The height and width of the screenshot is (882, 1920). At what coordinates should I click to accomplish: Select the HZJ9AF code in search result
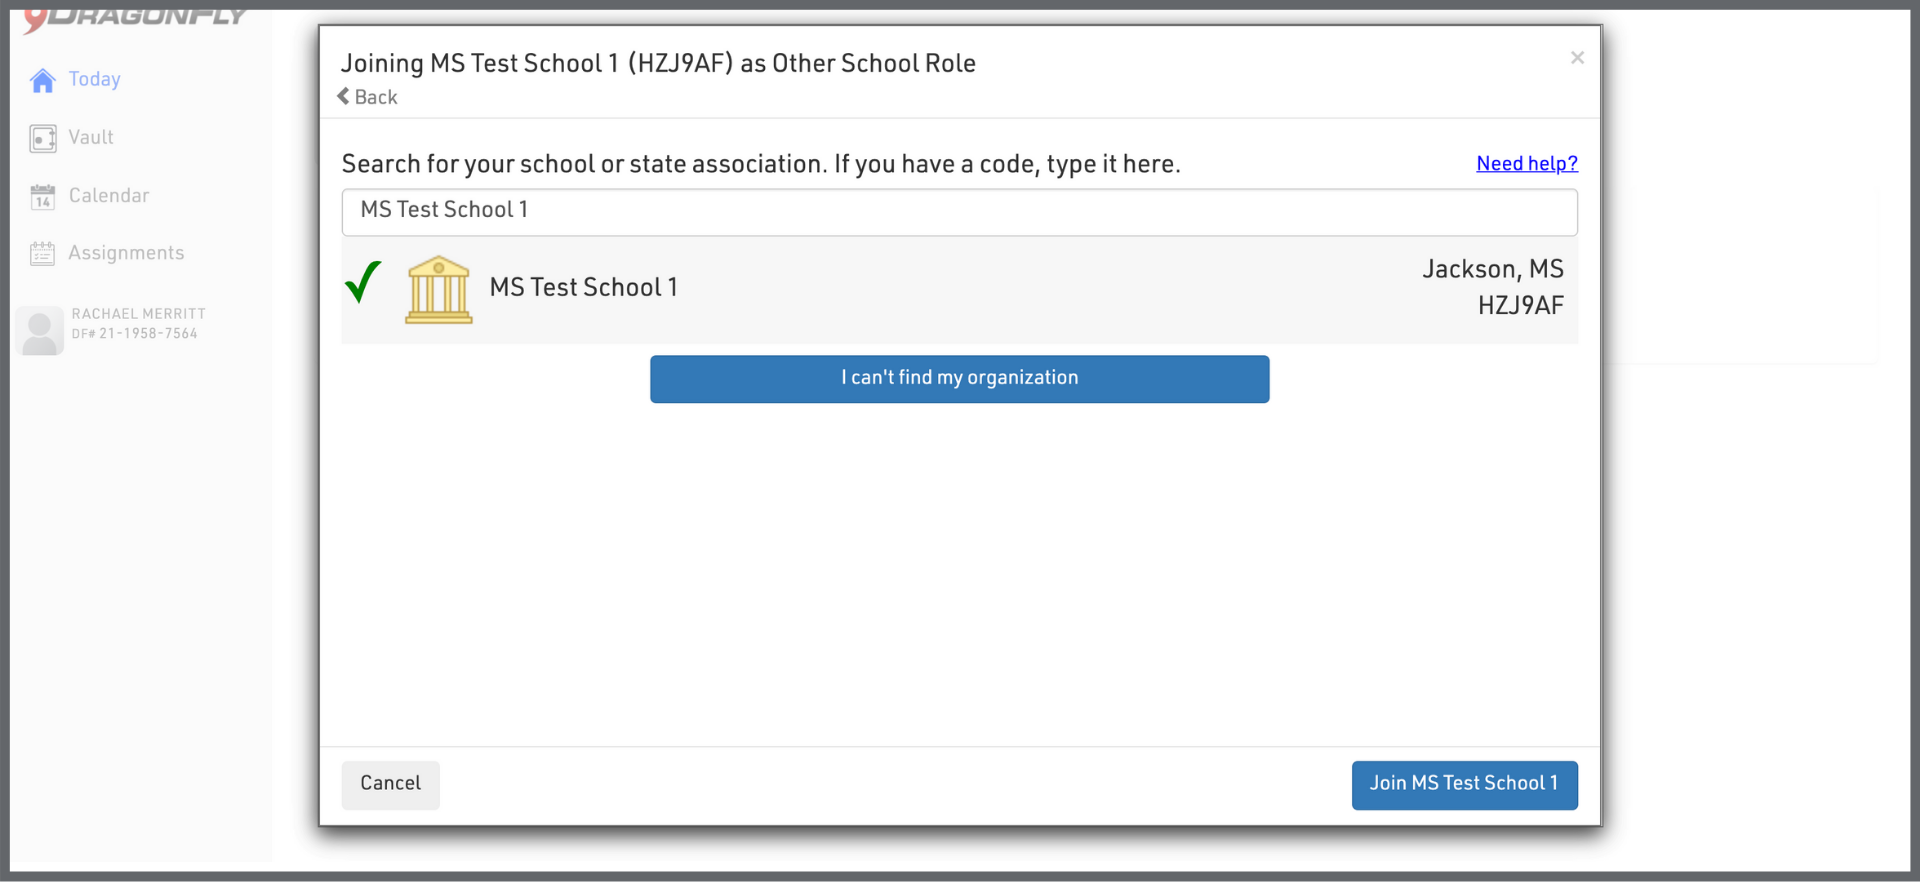pyautogui.click(x=1520, y=306)
